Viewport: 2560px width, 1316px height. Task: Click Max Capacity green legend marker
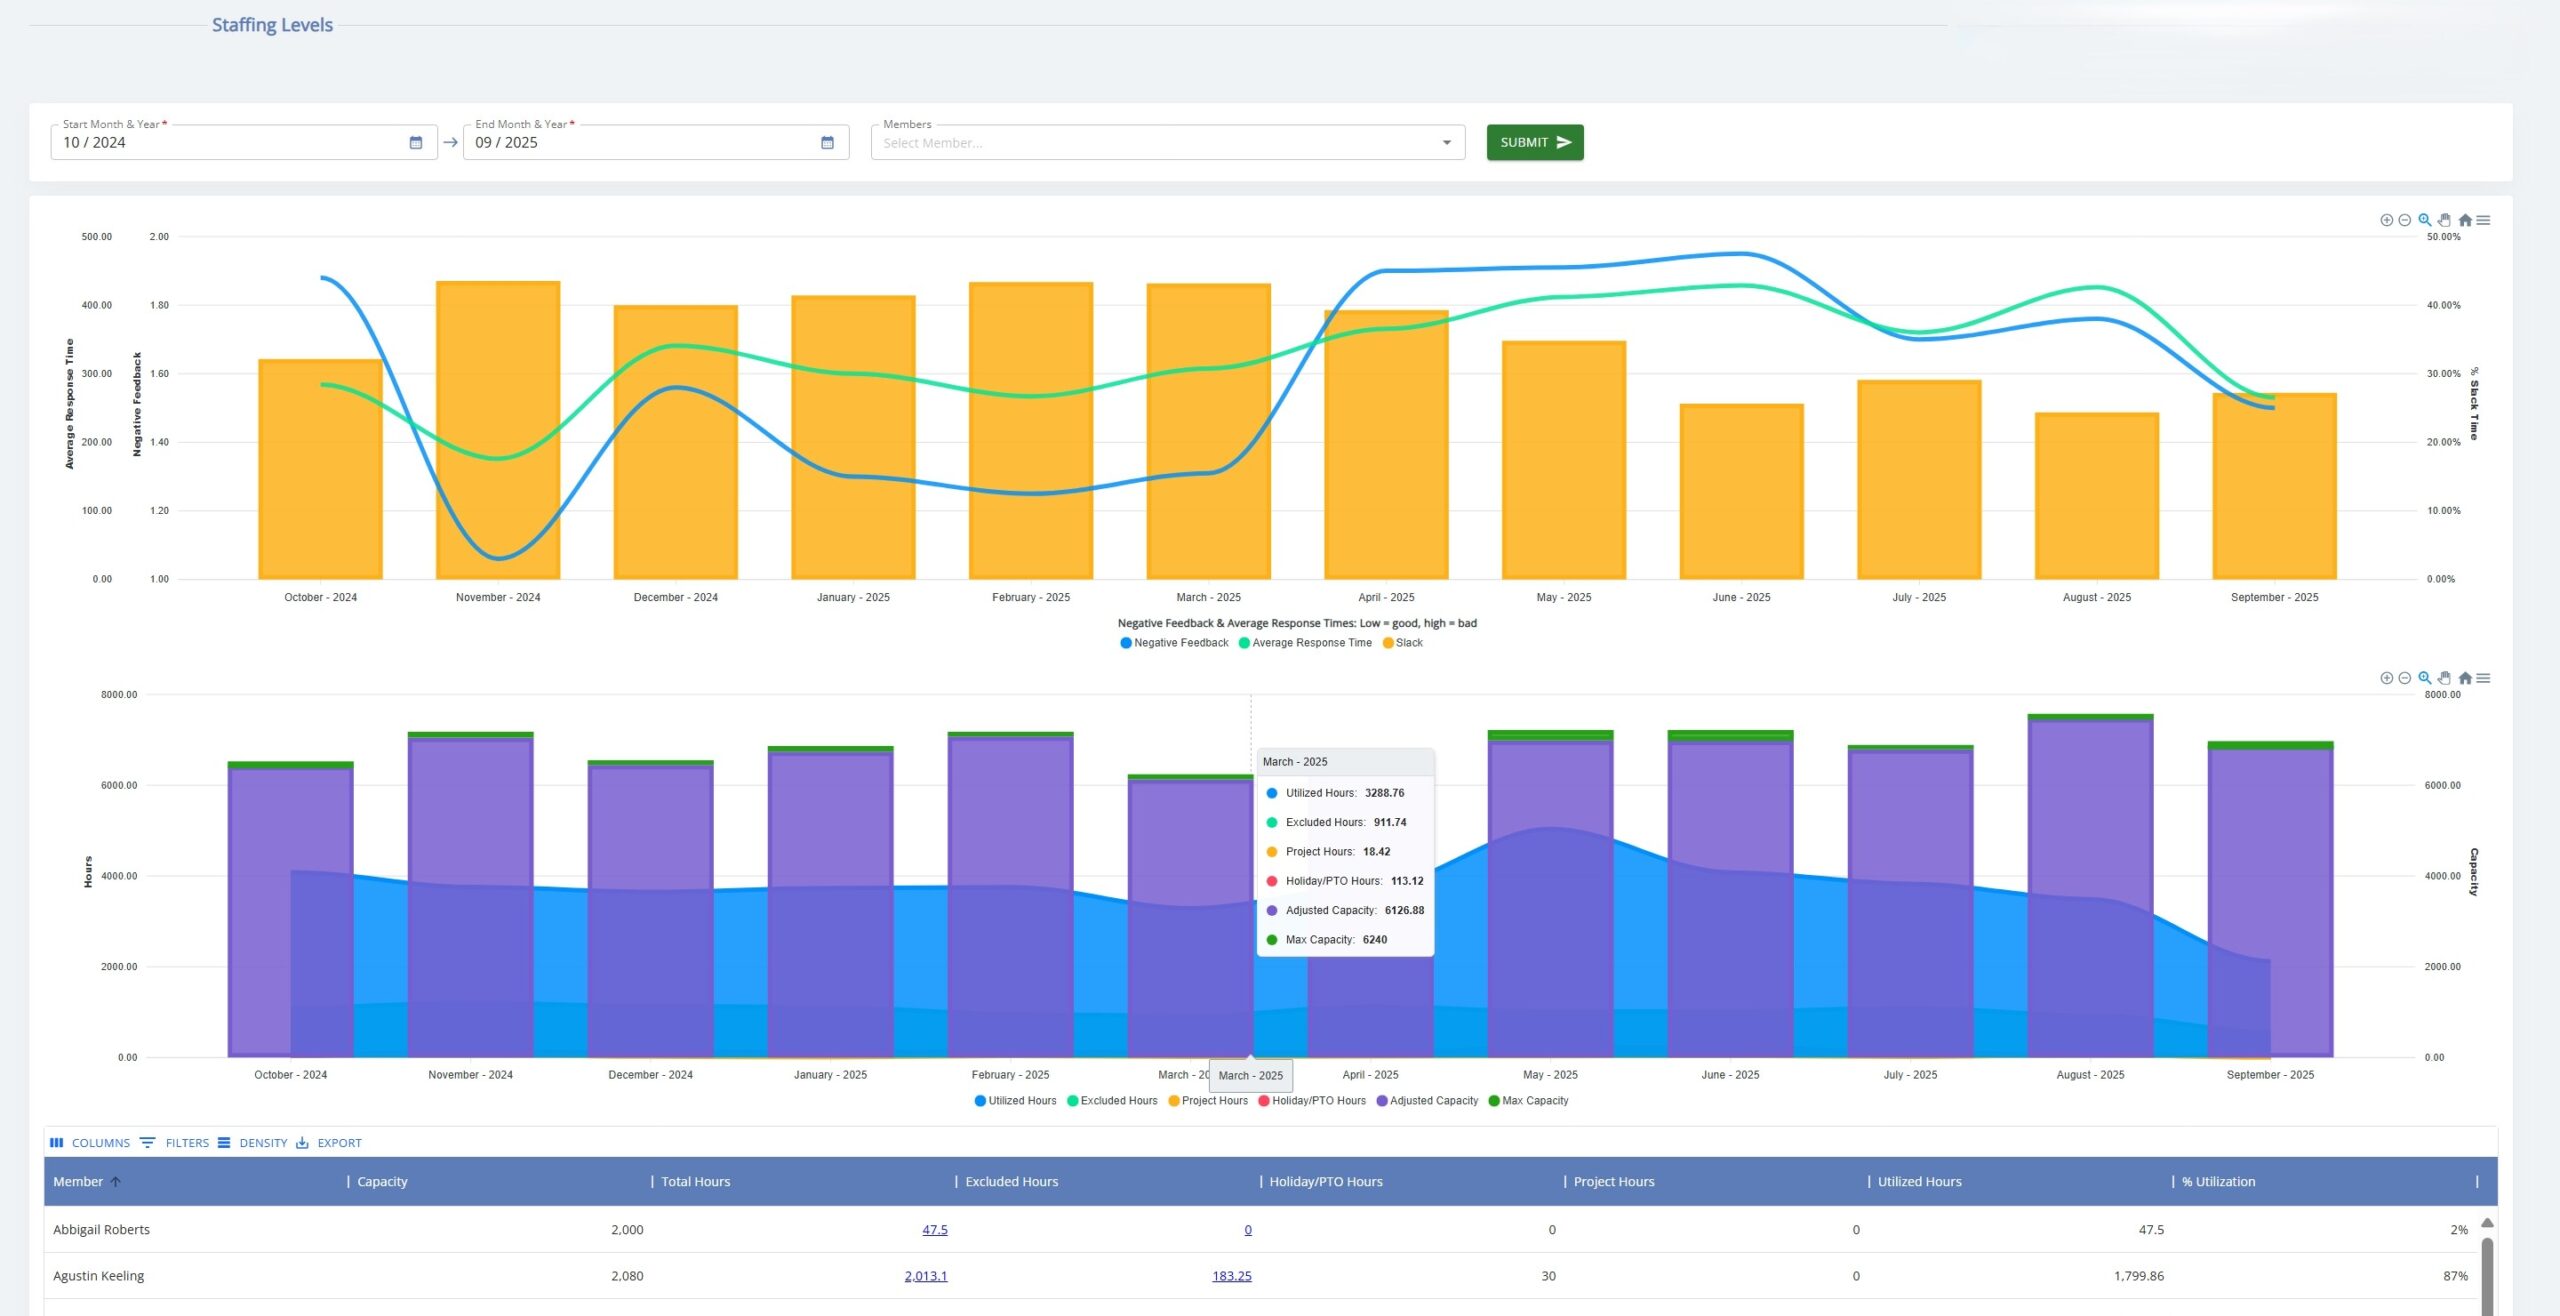pos(1494,1101)
